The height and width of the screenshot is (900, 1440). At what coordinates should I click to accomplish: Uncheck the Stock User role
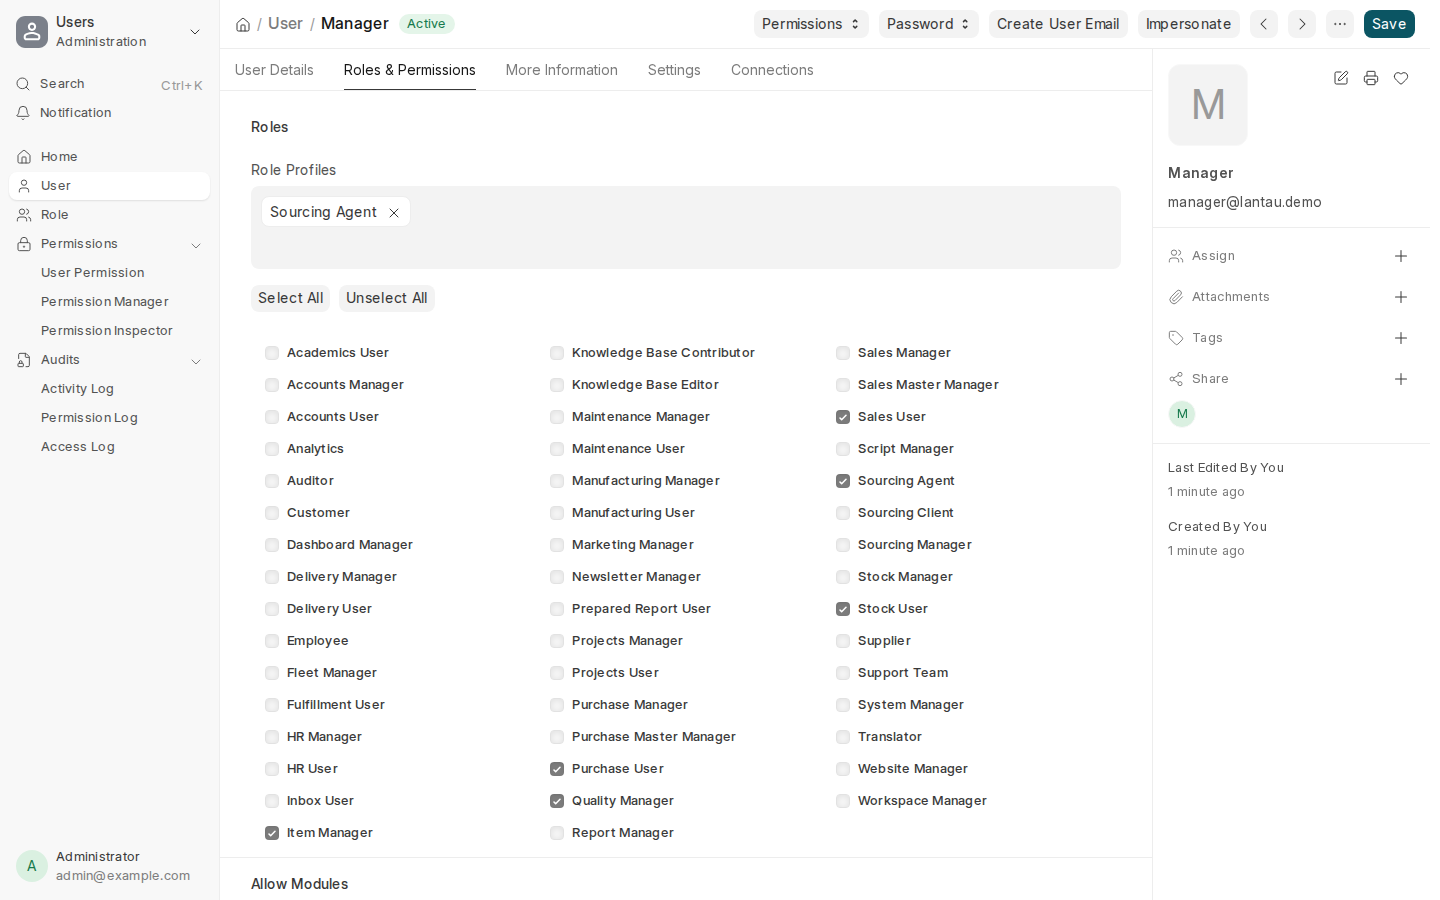843,609
